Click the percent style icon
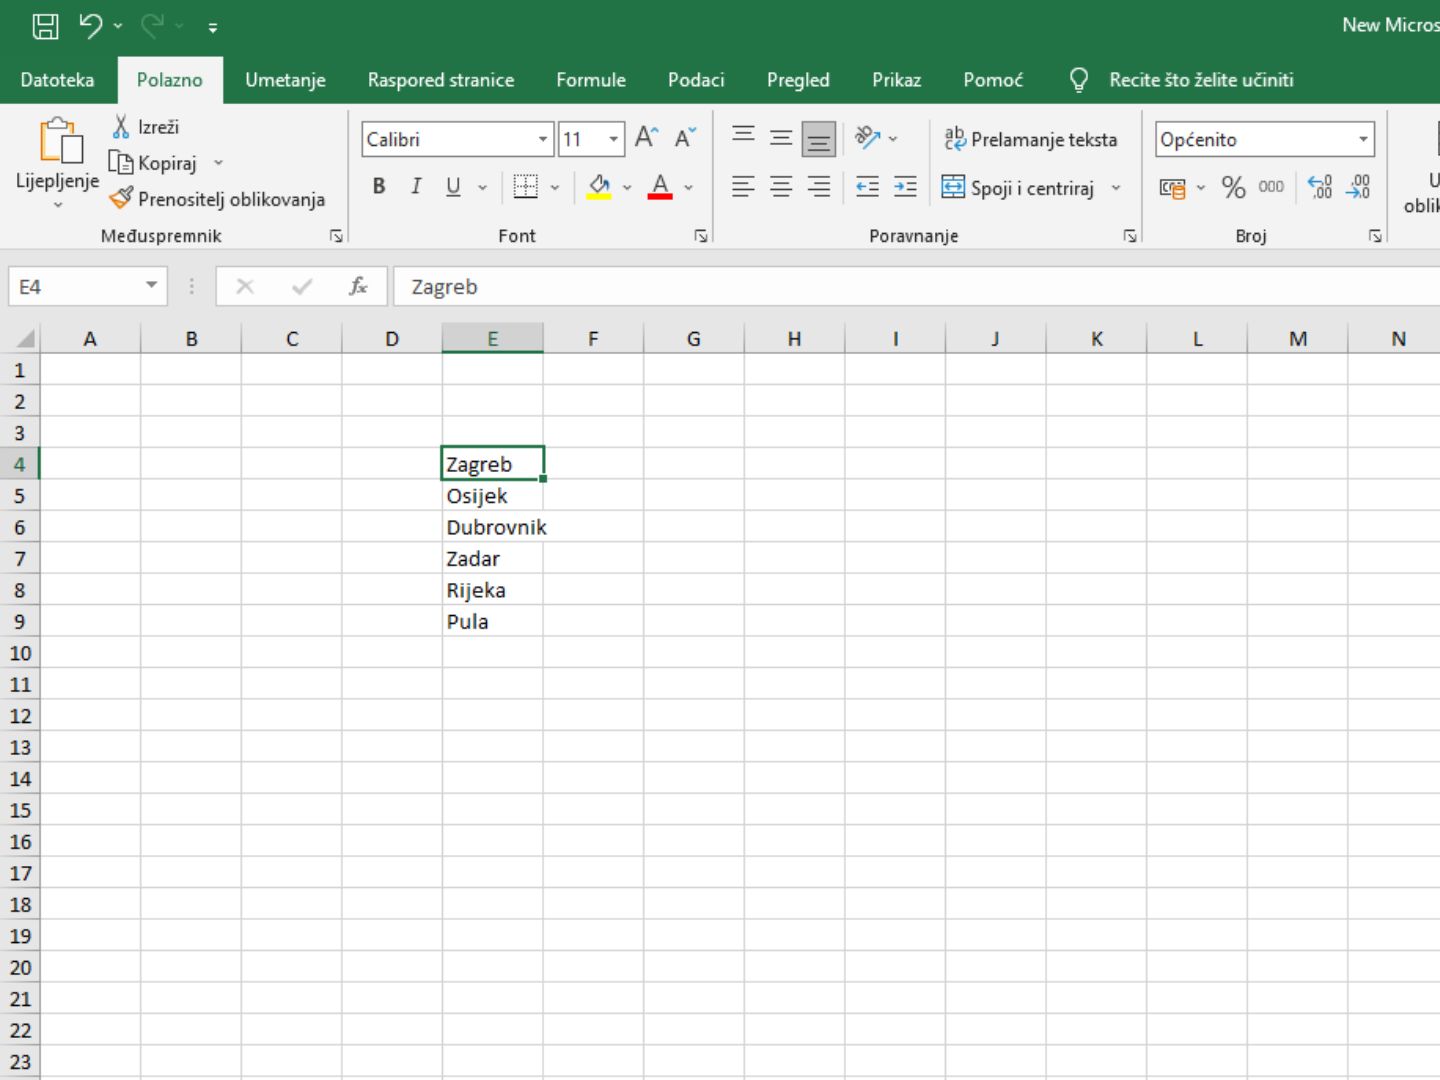1440x1080 pixels. click(x=1234, y=187)
